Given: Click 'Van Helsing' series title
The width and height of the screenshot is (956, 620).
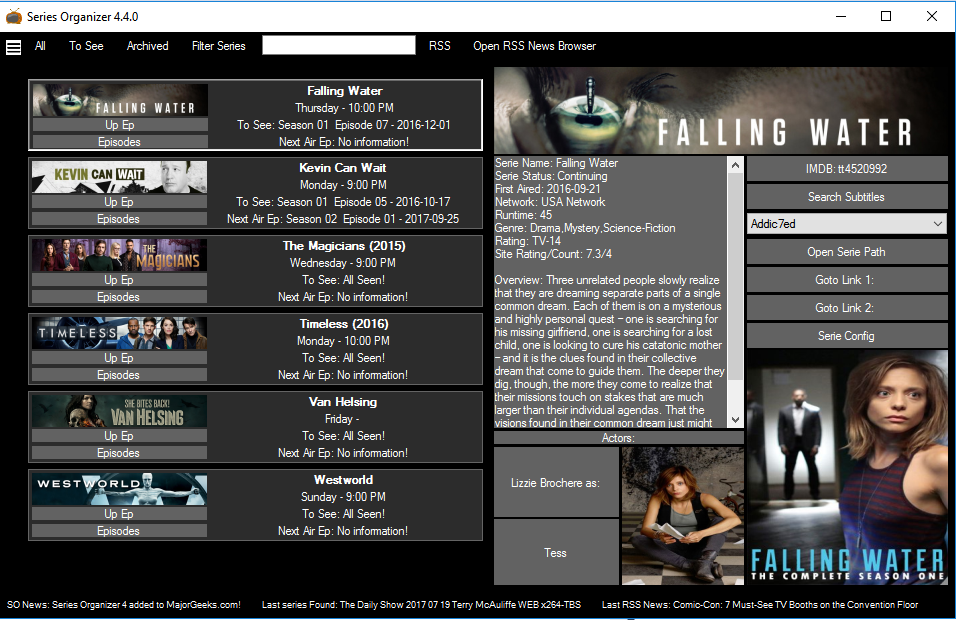Looking at the screenshot, I should click(343, 402).
